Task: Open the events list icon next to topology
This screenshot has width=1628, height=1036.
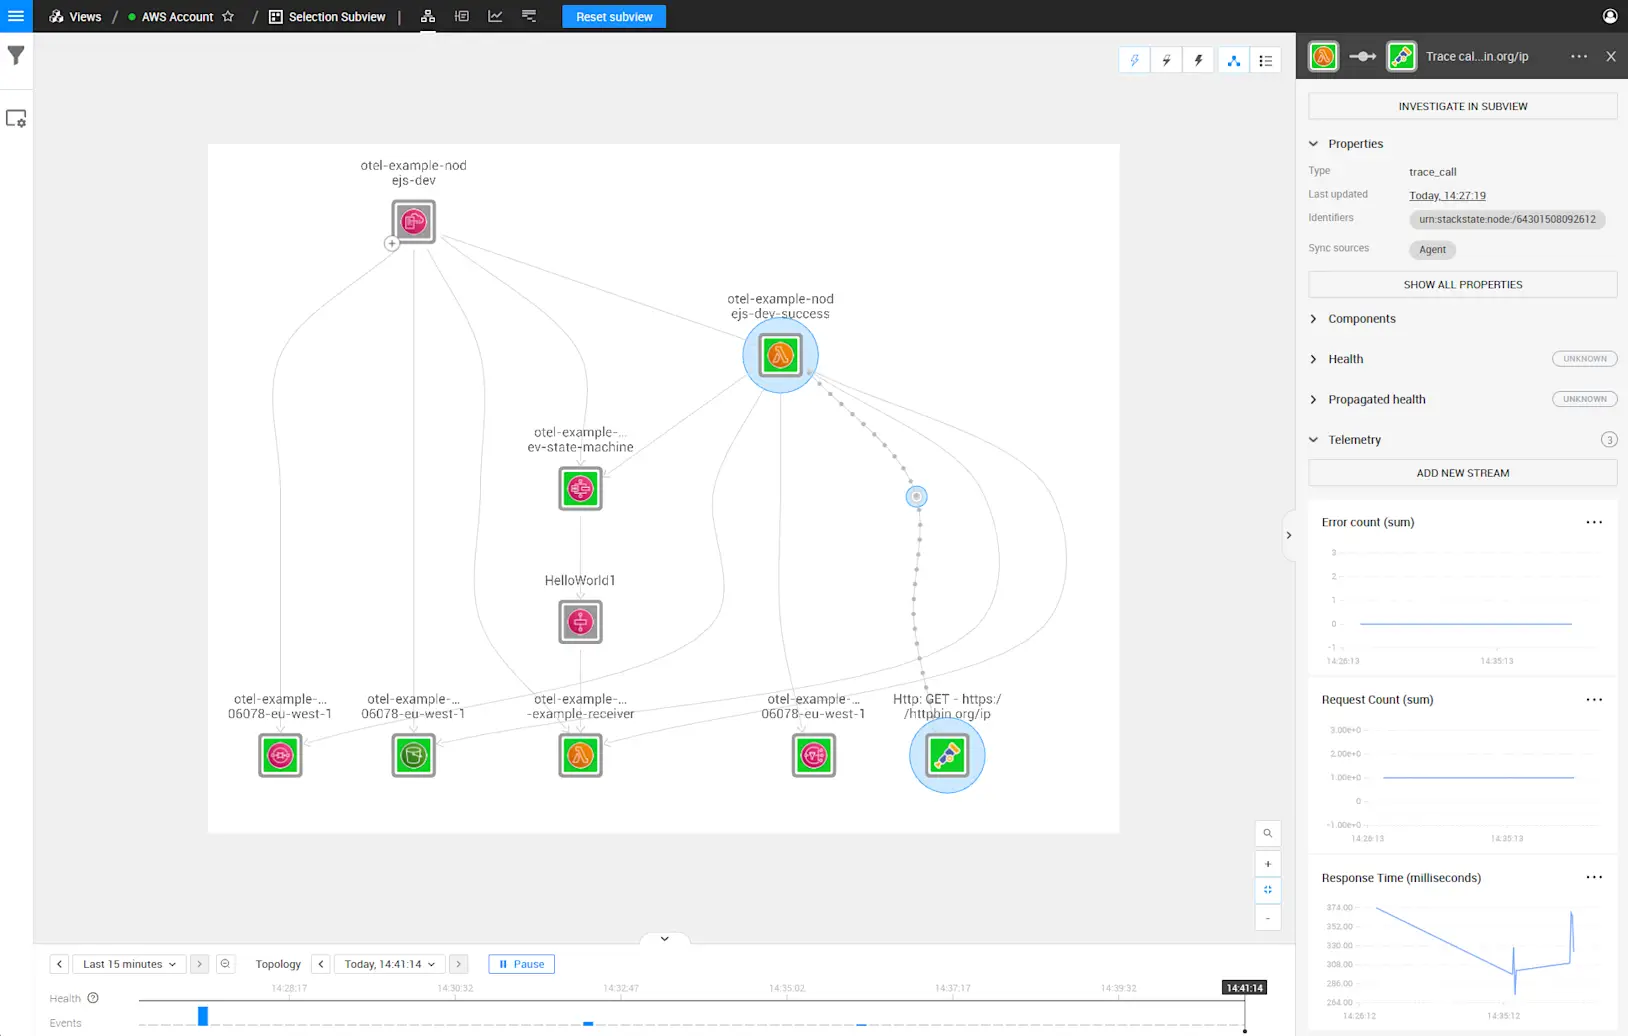Action: pyautogui.click(x=461, y=16)
